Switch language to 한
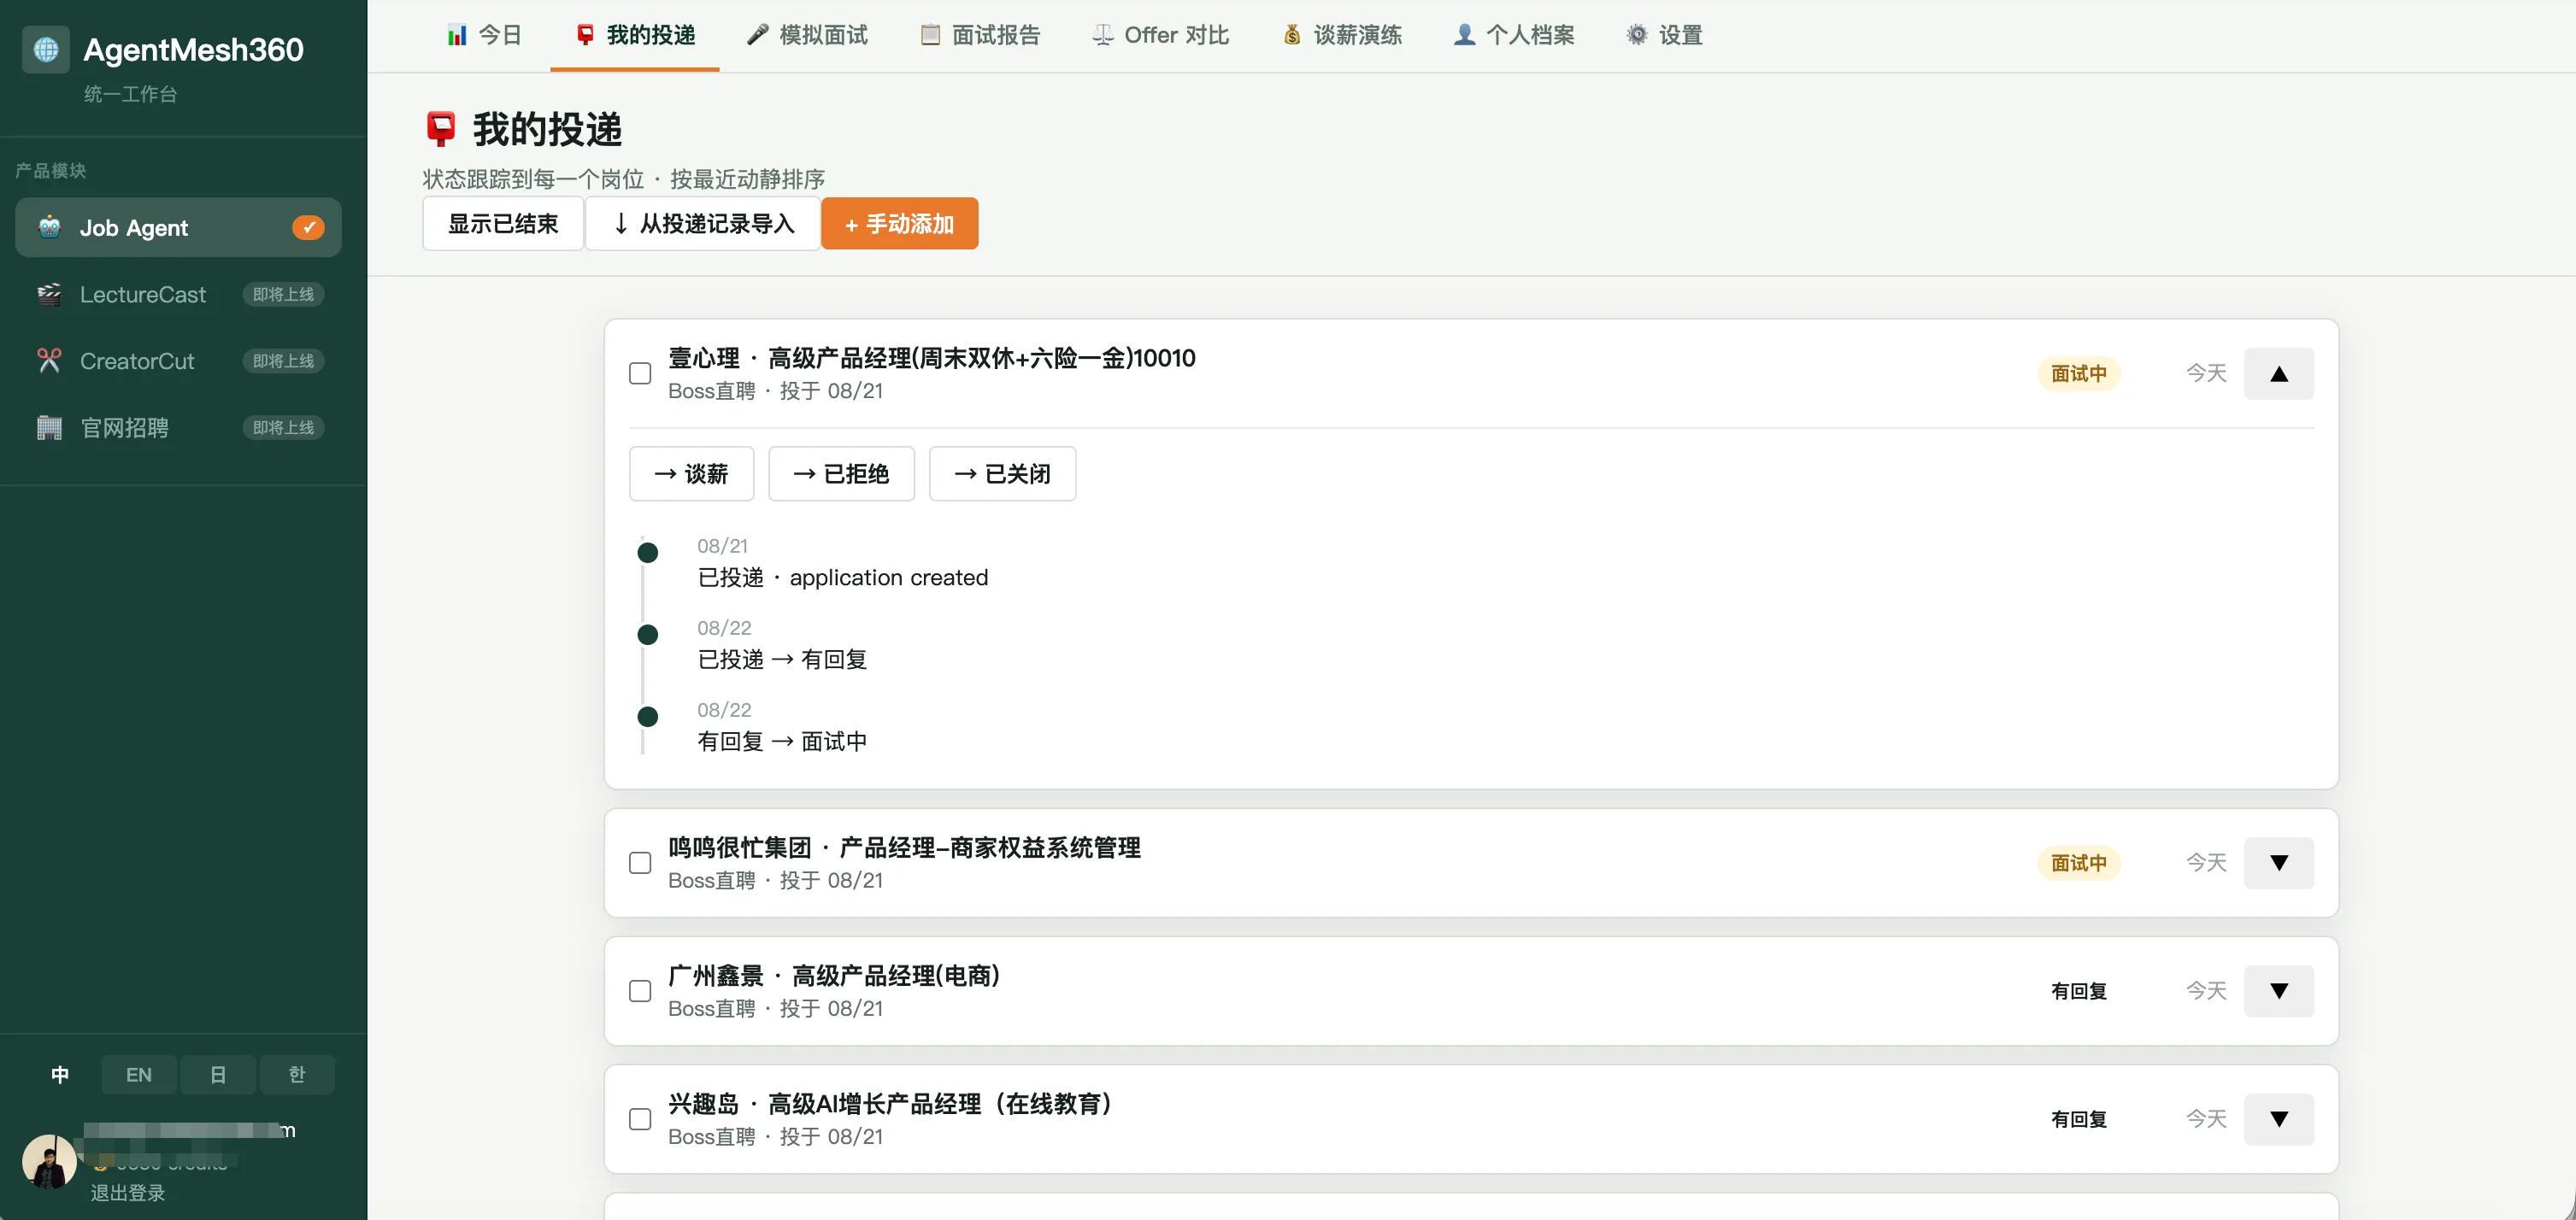Screen dimensions: 2576x1220 tap(297, 1075)
